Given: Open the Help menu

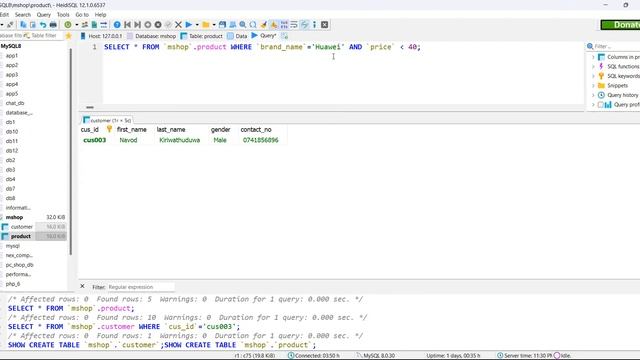Looking at the screenshot, I should [x=100, y=15].
